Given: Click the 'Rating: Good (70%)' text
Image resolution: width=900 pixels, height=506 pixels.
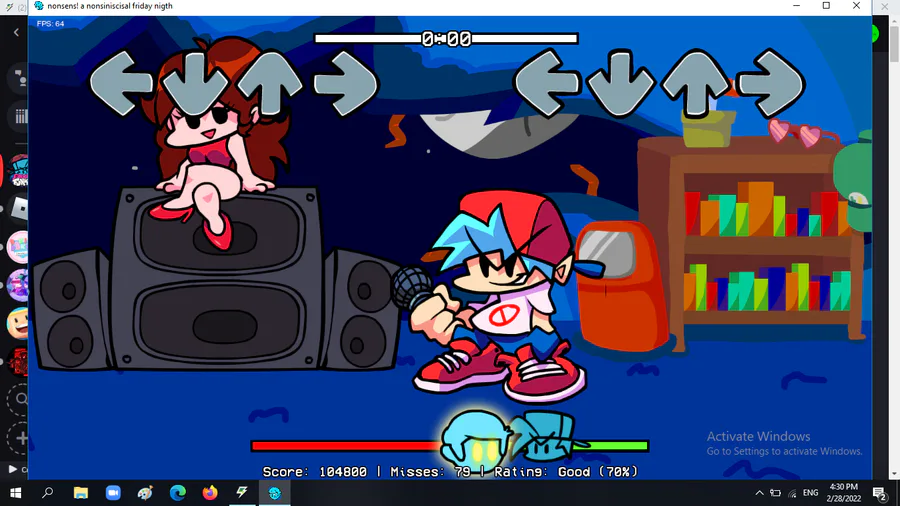Looking at the screenshot, I should pyautogui.click(x=566, y=472).
